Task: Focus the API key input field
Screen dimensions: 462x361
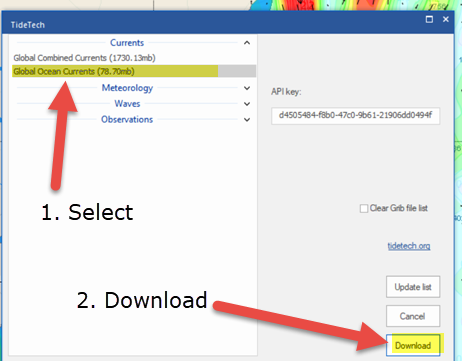Action: (x=356, y=116)
